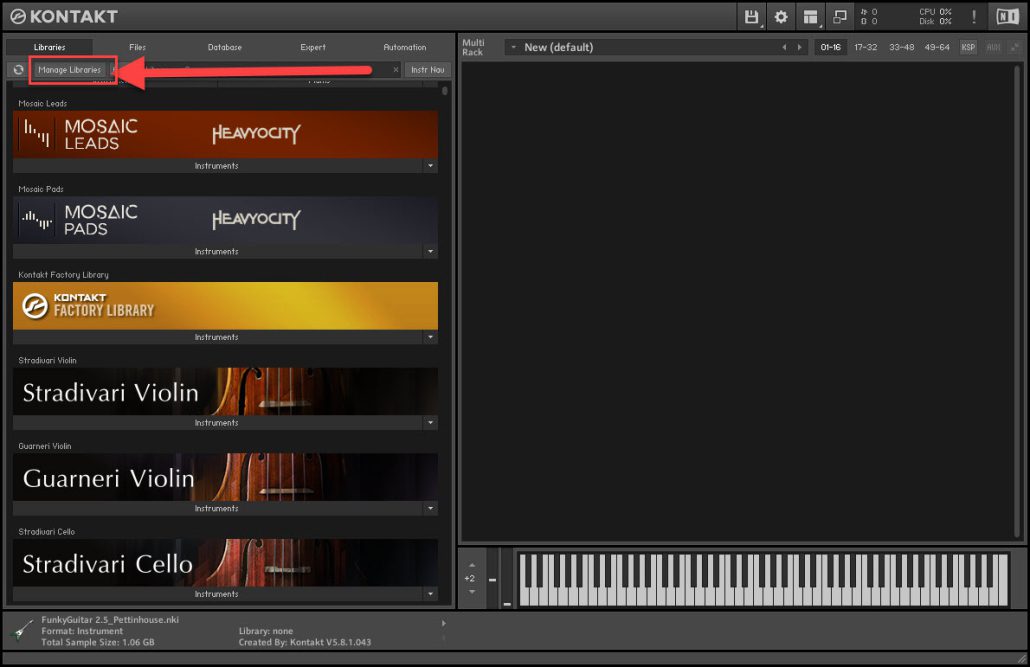
Task: Click the Stradivari Cello library banner
Action: pos(225,563)
